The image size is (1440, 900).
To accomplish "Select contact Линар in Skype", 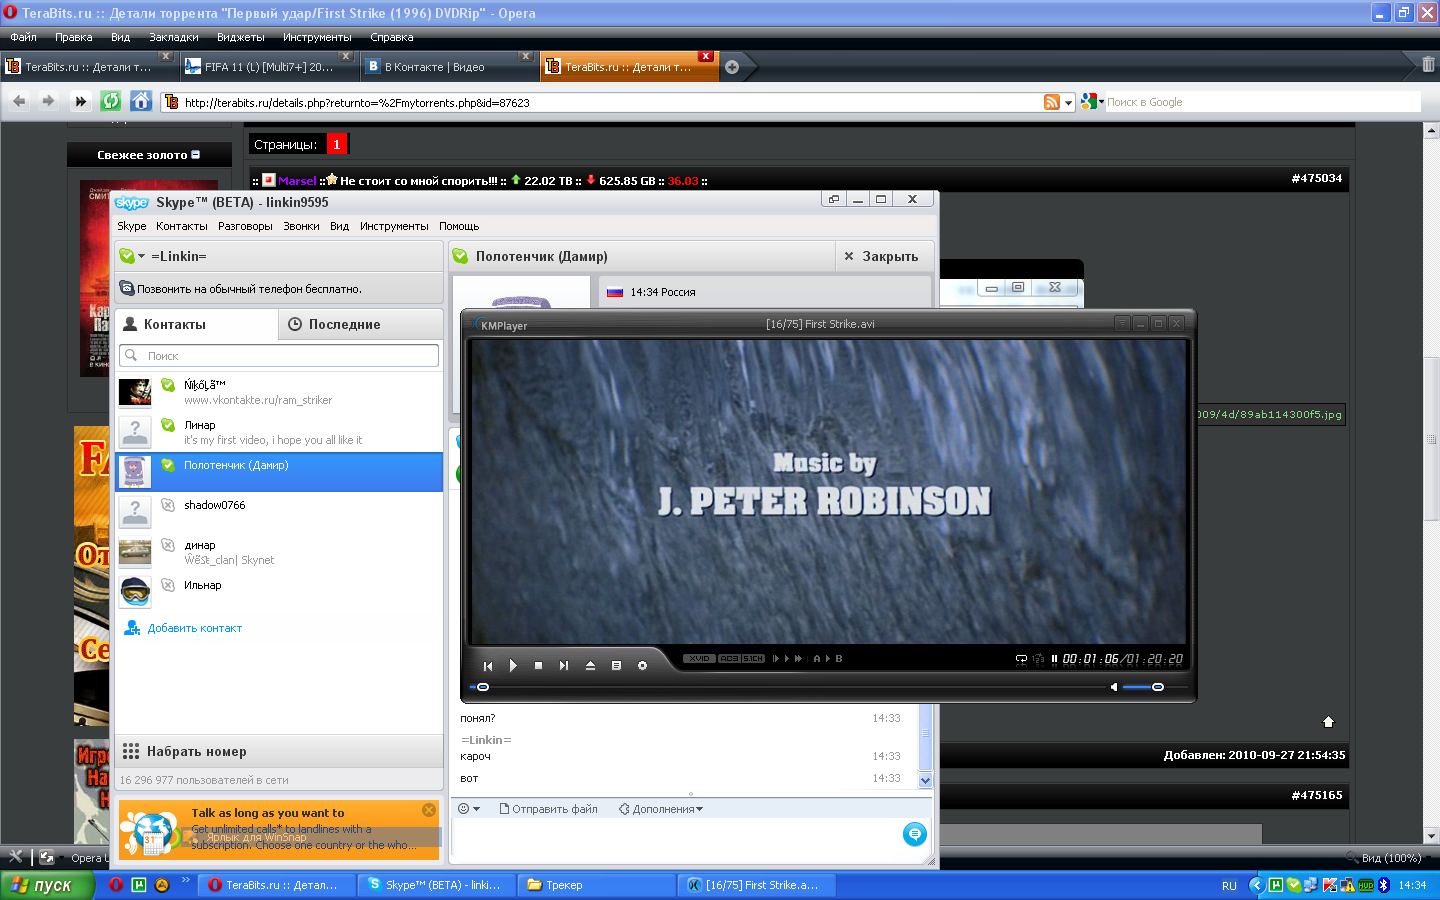I will point(279,432).
